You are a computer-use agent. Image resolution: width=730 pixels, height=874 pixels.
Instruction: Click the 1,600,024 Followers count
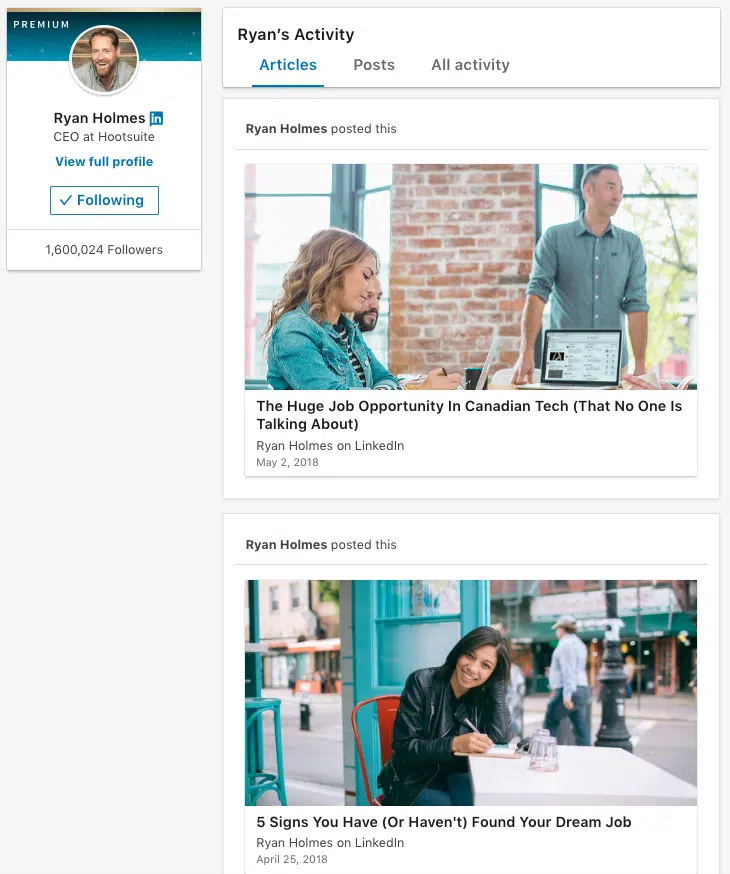coord(104,250)
